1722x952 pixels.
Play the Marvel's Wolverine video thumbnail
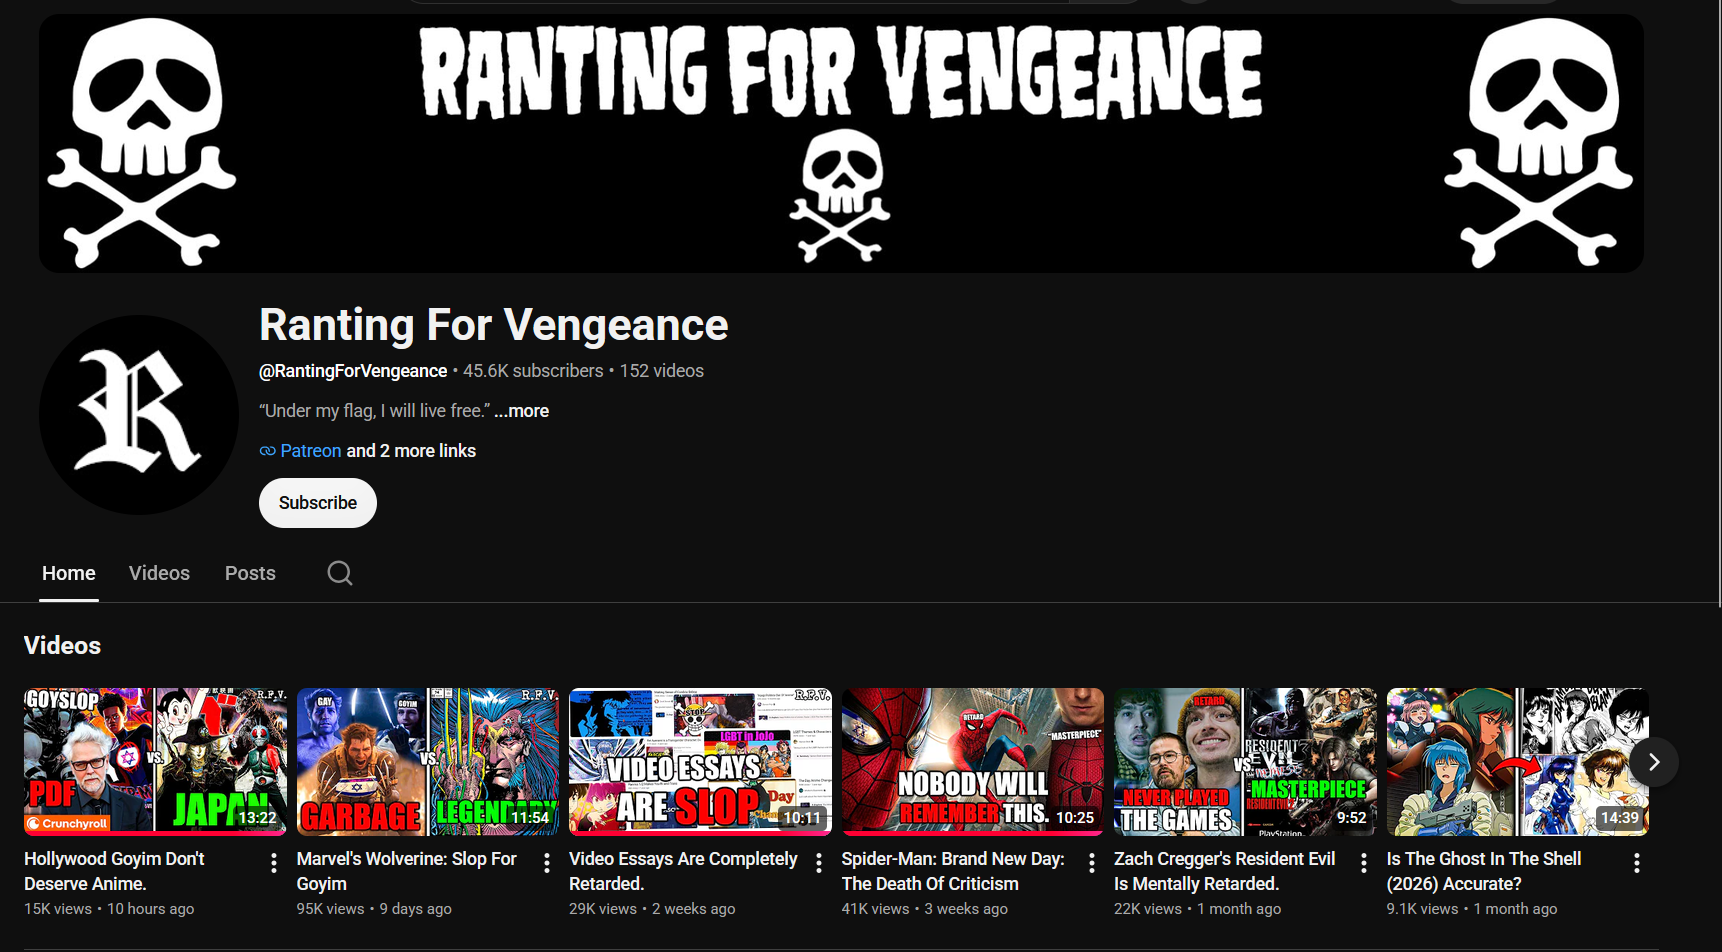pos(428,762)
